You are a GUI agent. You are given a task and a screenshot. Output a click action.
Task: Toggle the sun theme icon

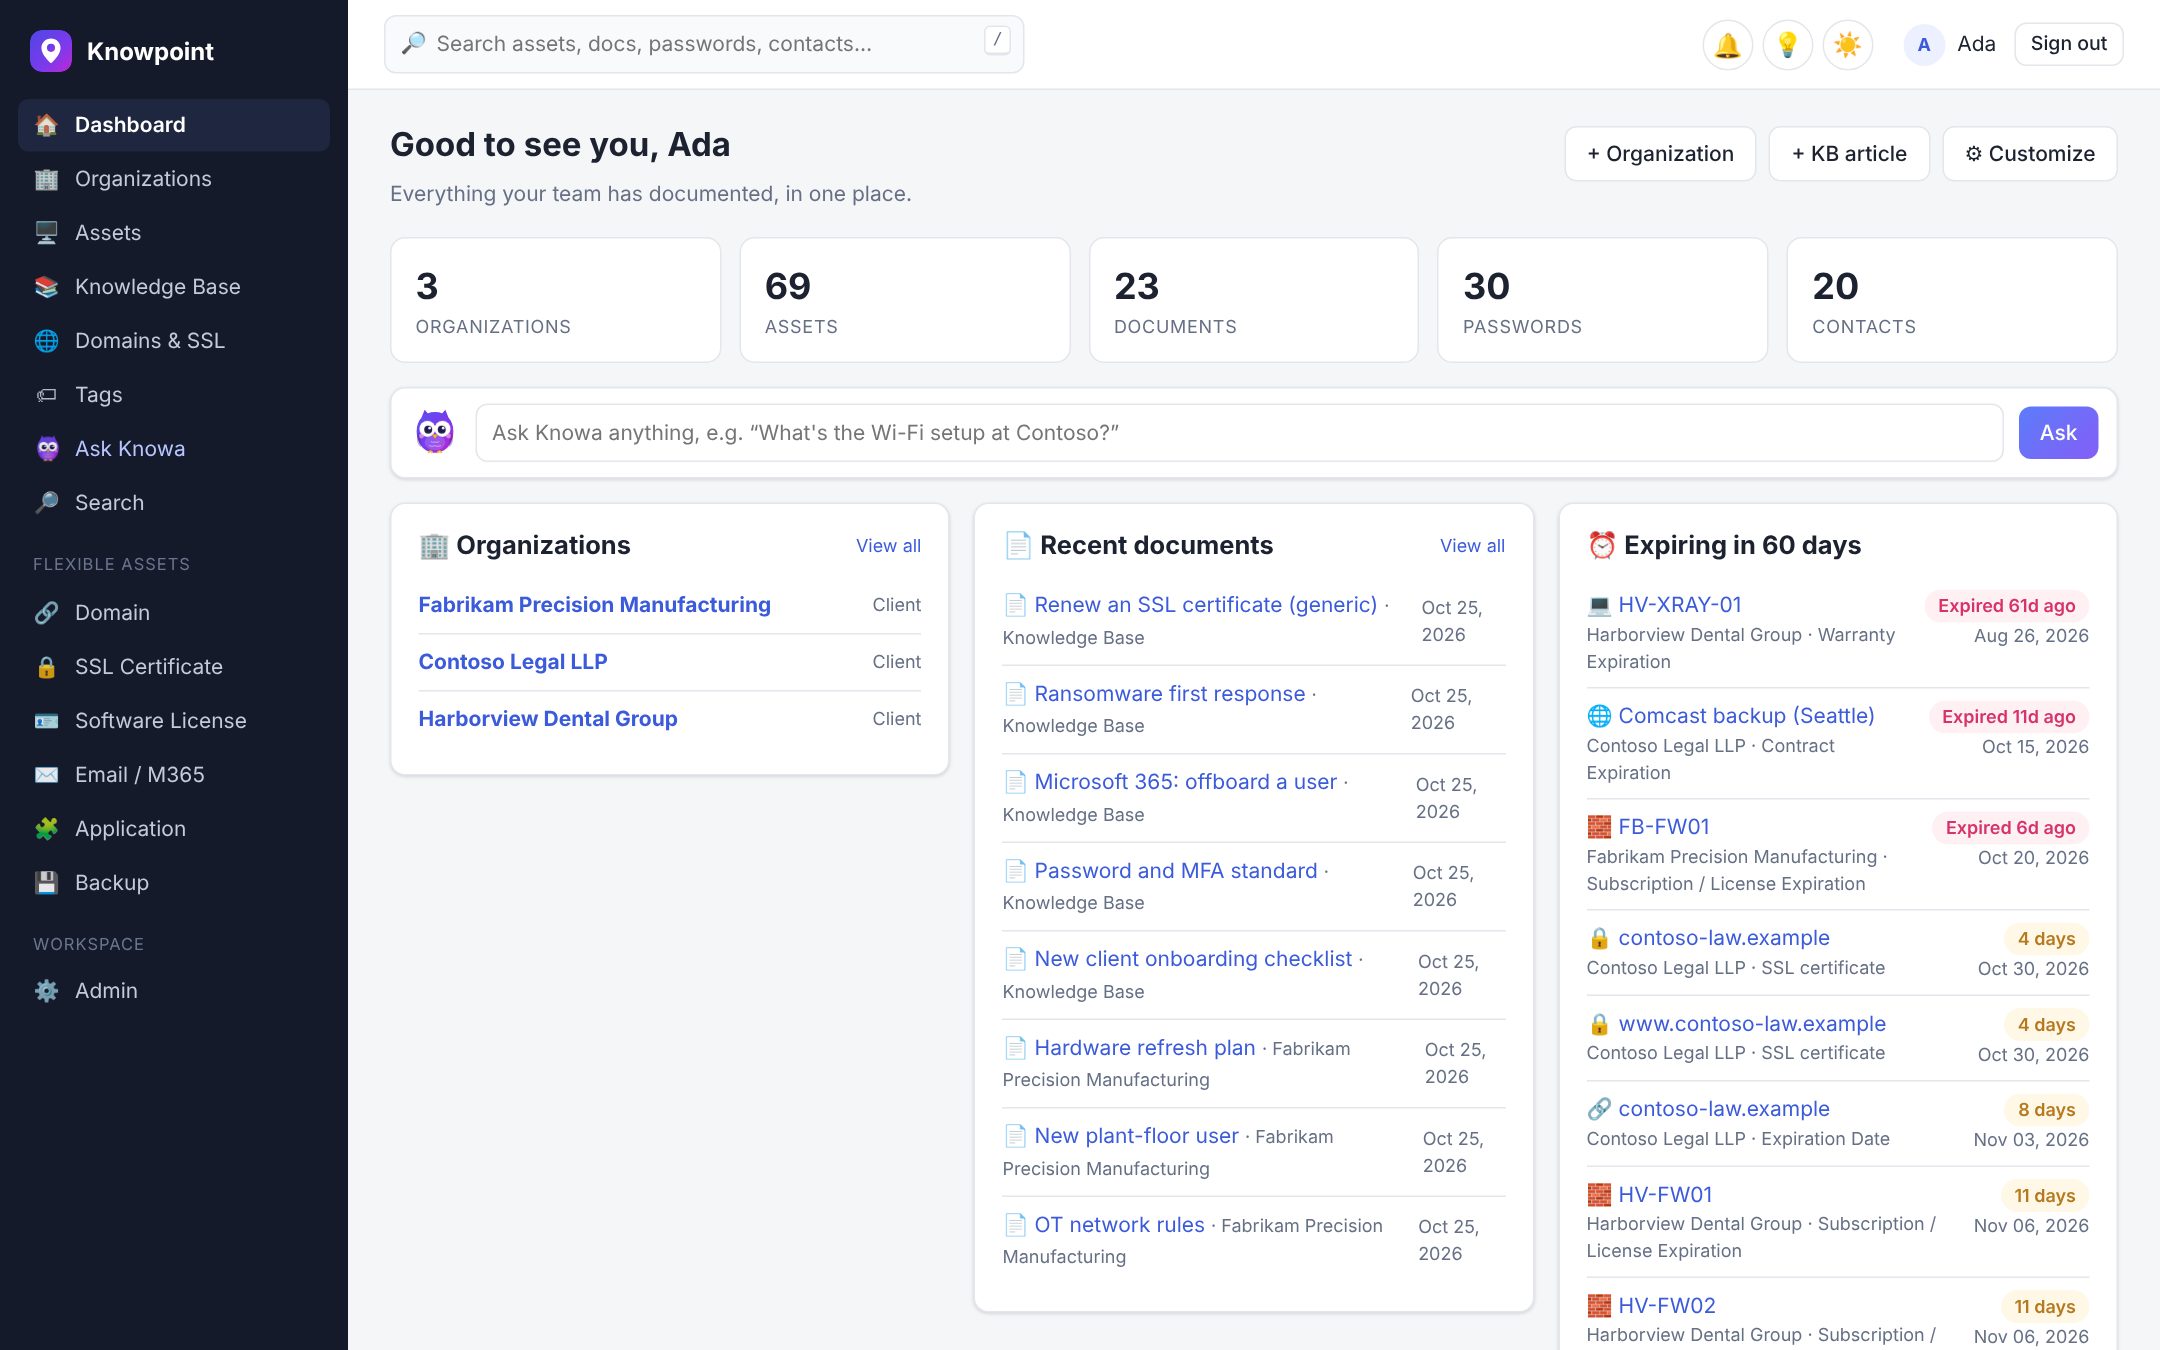coord(1847,45)
